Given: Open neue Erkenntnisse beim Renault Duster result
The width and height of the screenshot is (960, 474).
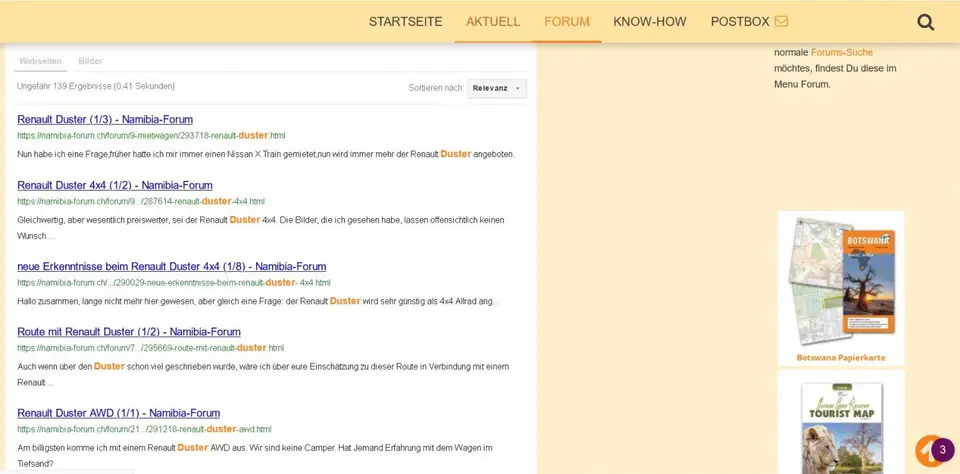Looking at the screenshot, I should pyautogui.click(x=171, y=266).
